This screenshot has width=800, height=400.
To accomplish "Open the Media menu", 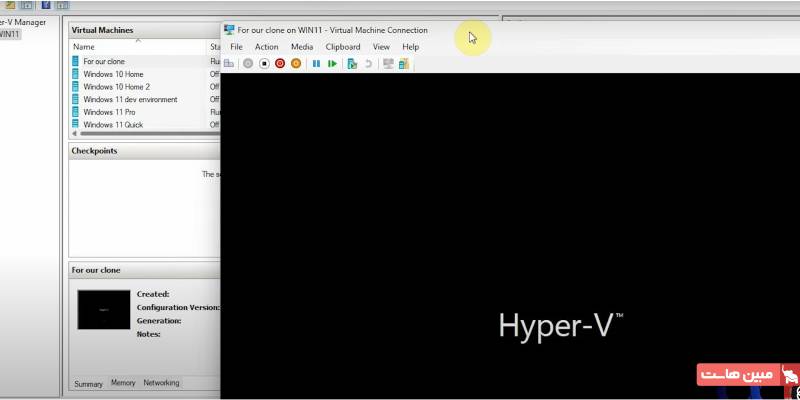I will tap(302, 47).
